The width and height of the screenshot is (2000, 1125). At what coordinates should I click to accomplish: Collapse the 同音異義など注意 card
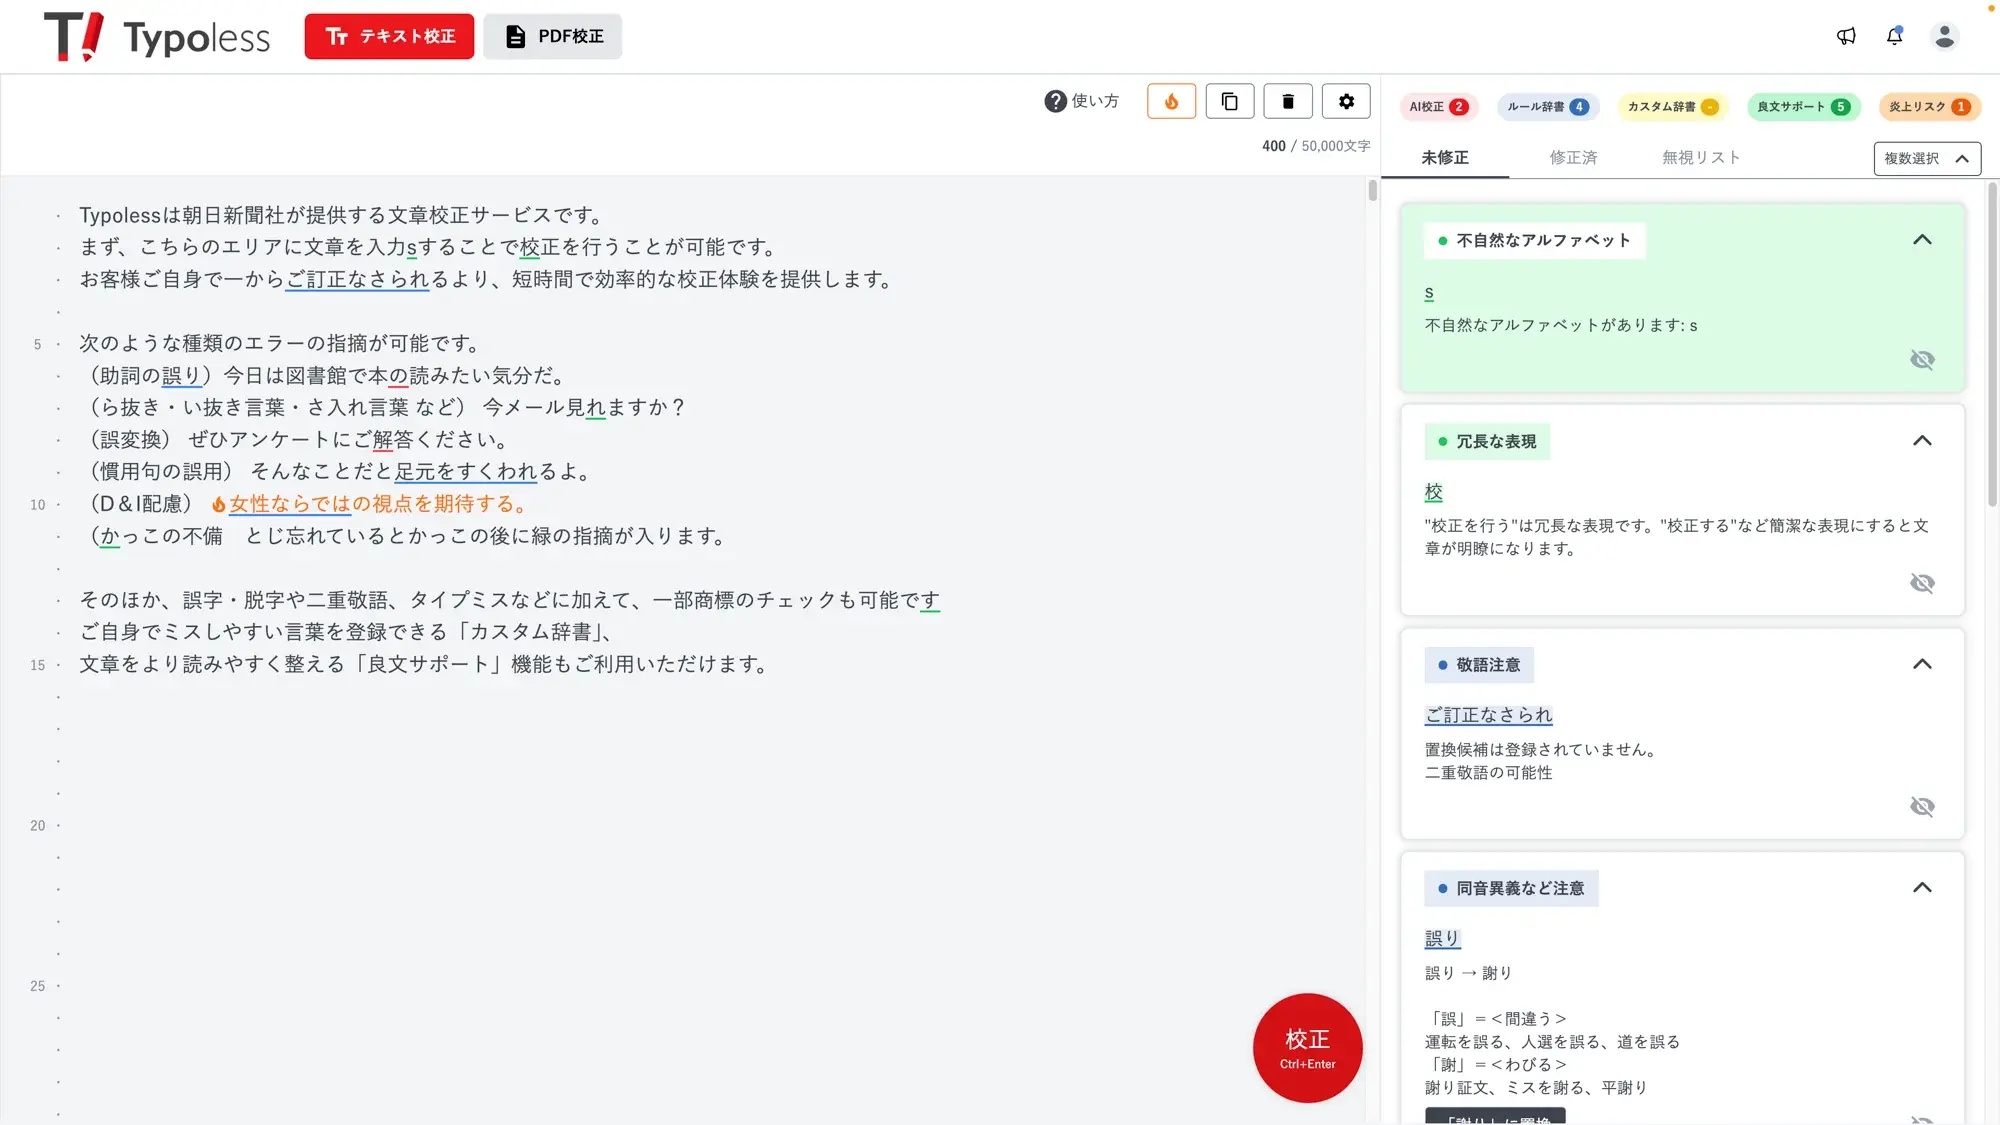tap(1921, 888)
